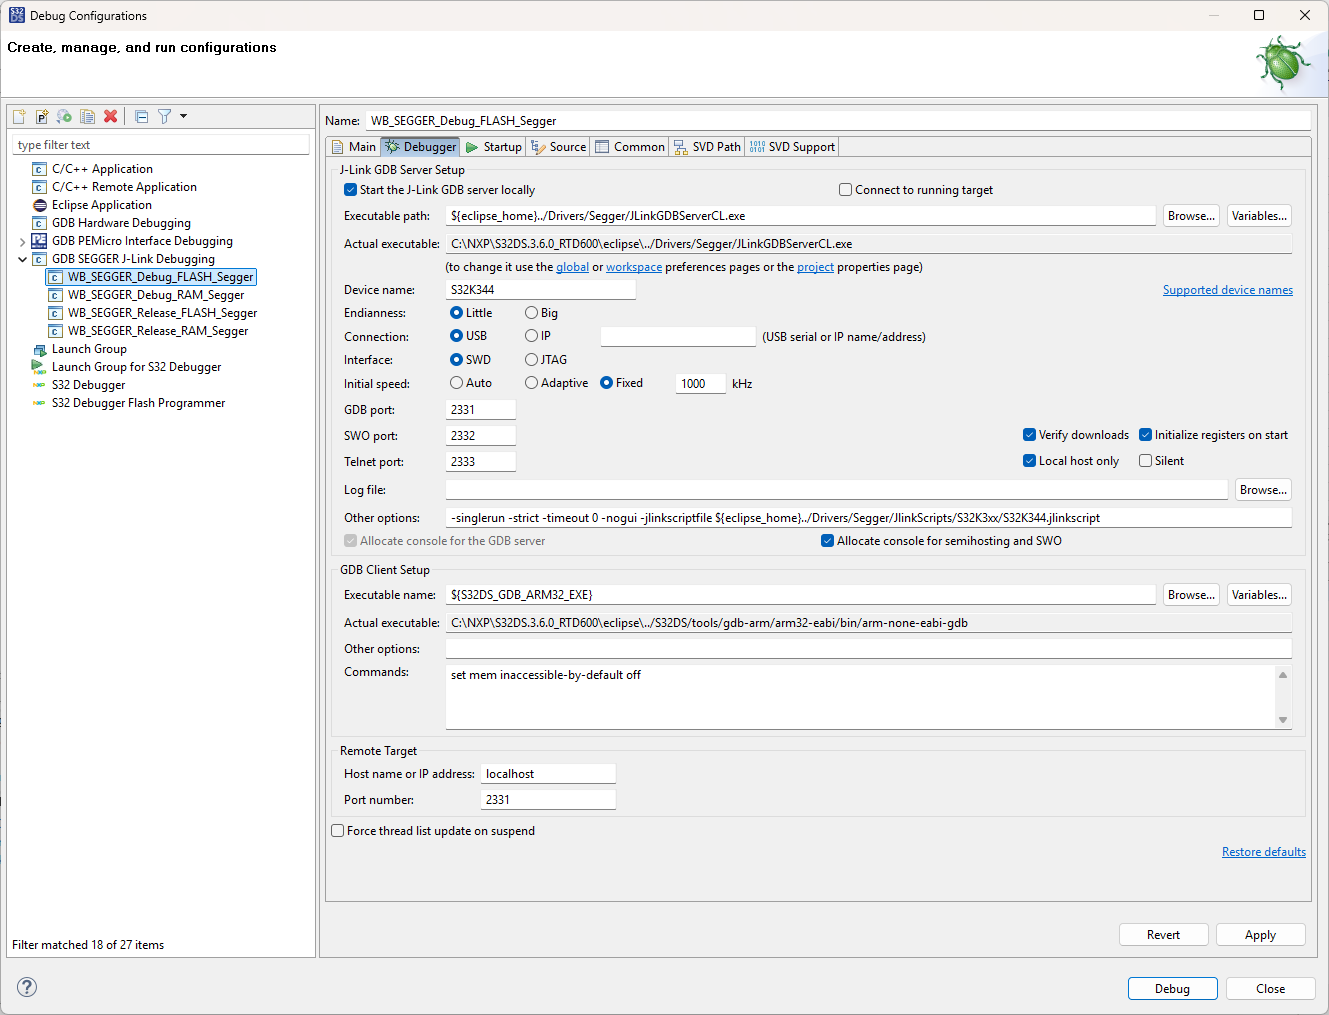
Task: Open the launch configuration filter icon
Action: click(165, 117)
